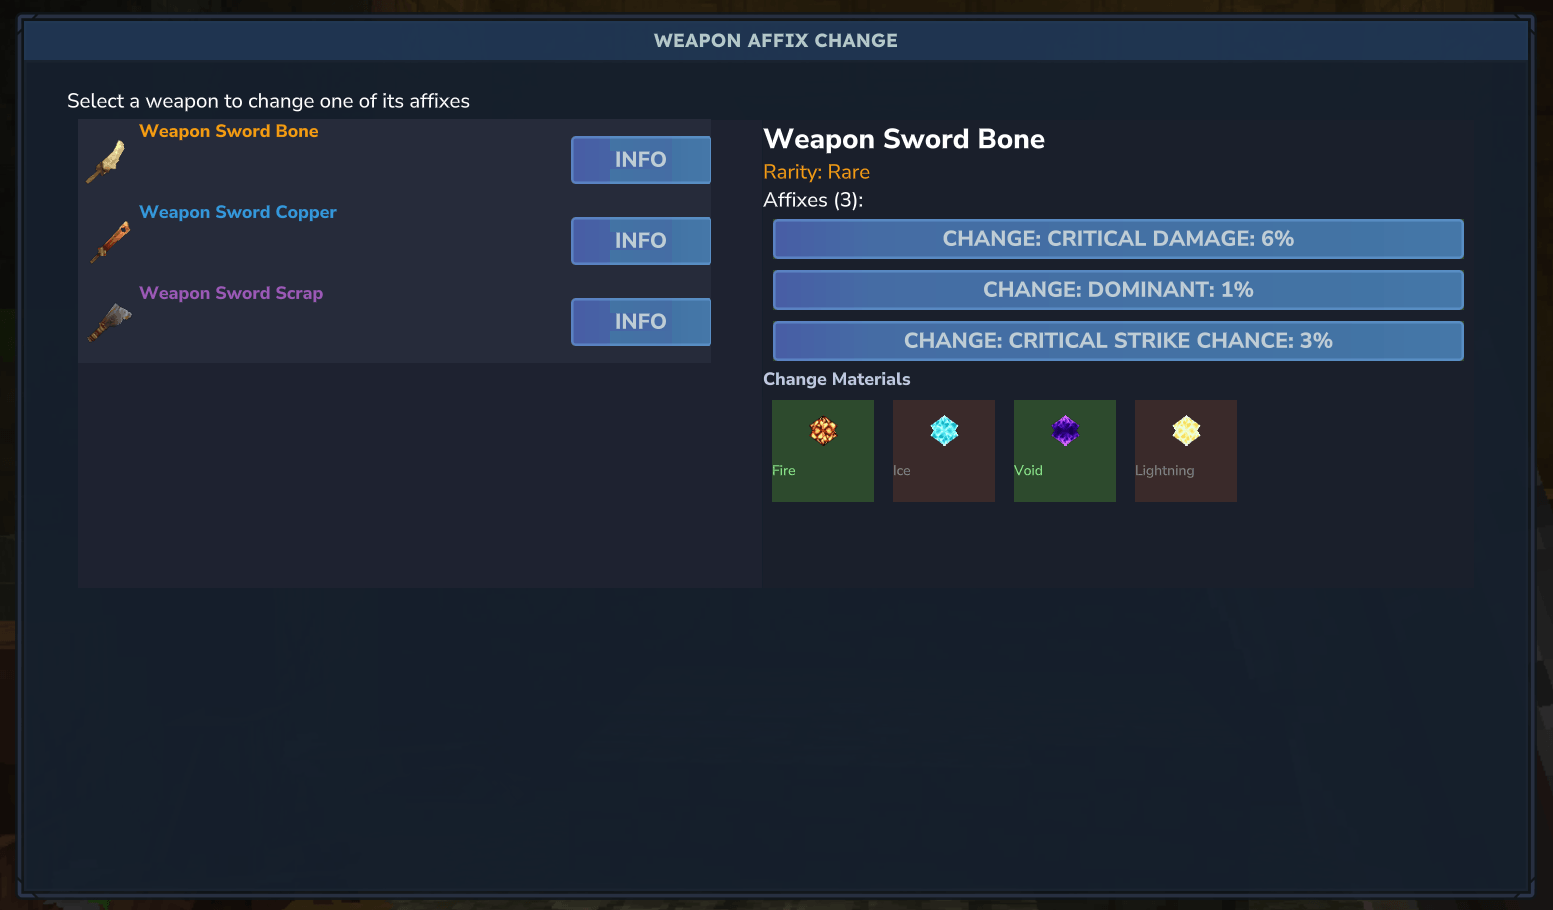
Task: Select the Lightning crystal icon
Action: point(1186,431)
